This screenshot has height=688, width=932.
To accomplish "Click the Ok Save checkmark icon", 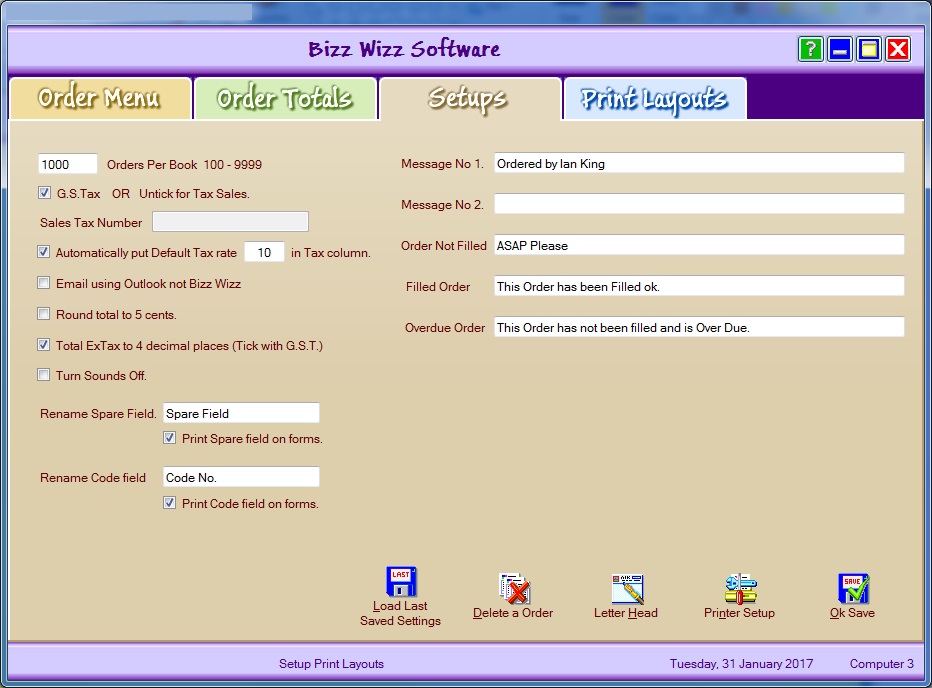I will tap(853, 588).
